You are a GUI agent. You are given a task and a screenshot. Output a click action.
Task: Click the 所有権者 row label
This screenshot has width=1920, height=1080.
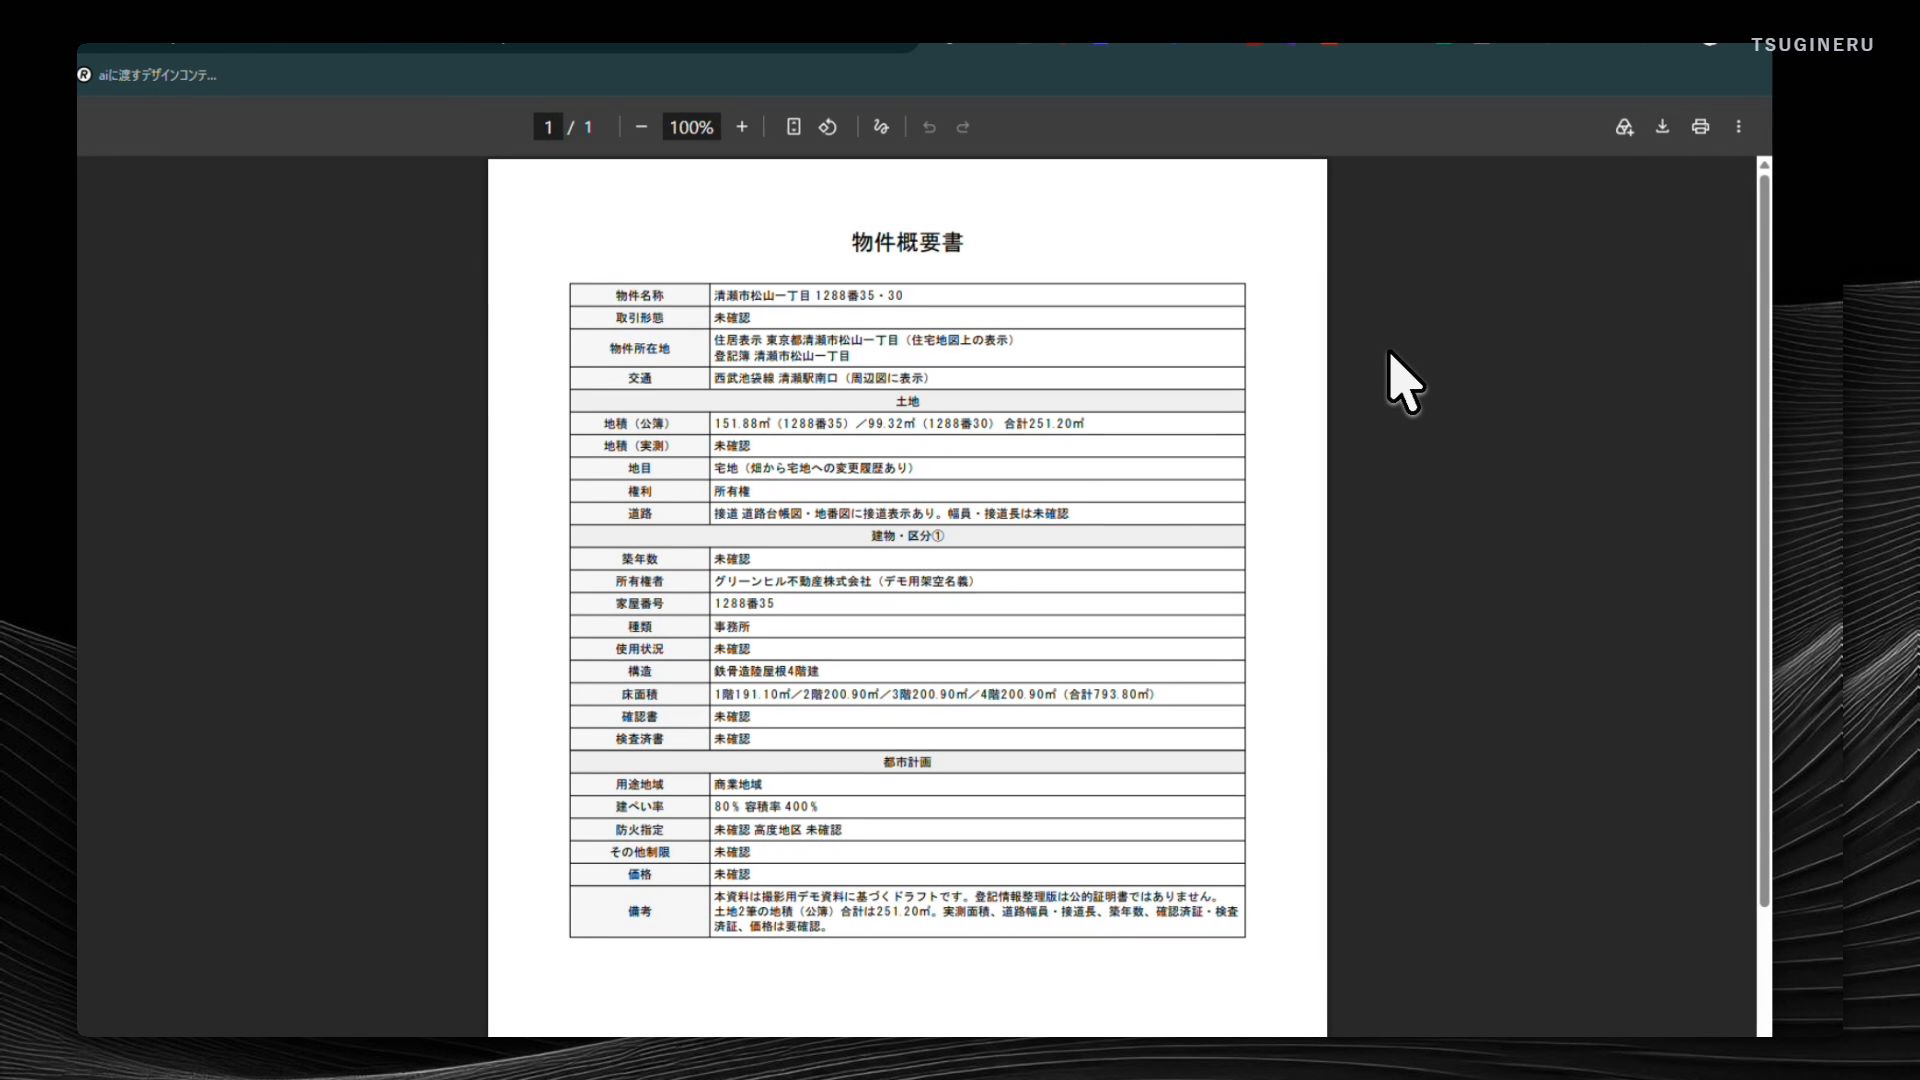(639, 582)
